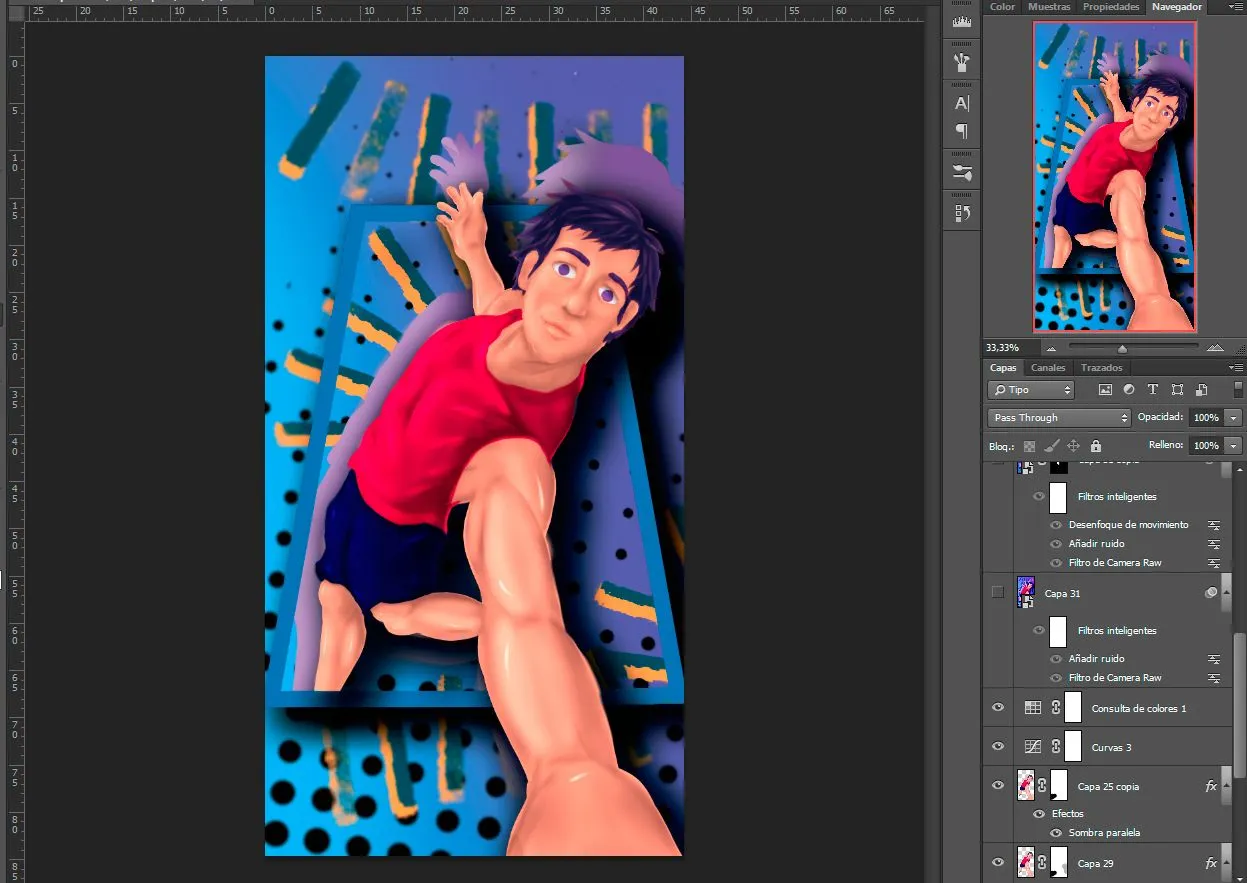Screen dimensions: 1247x883
Task: Click Navigator zoom in large mountains icon
Action: pos(1214,348)
